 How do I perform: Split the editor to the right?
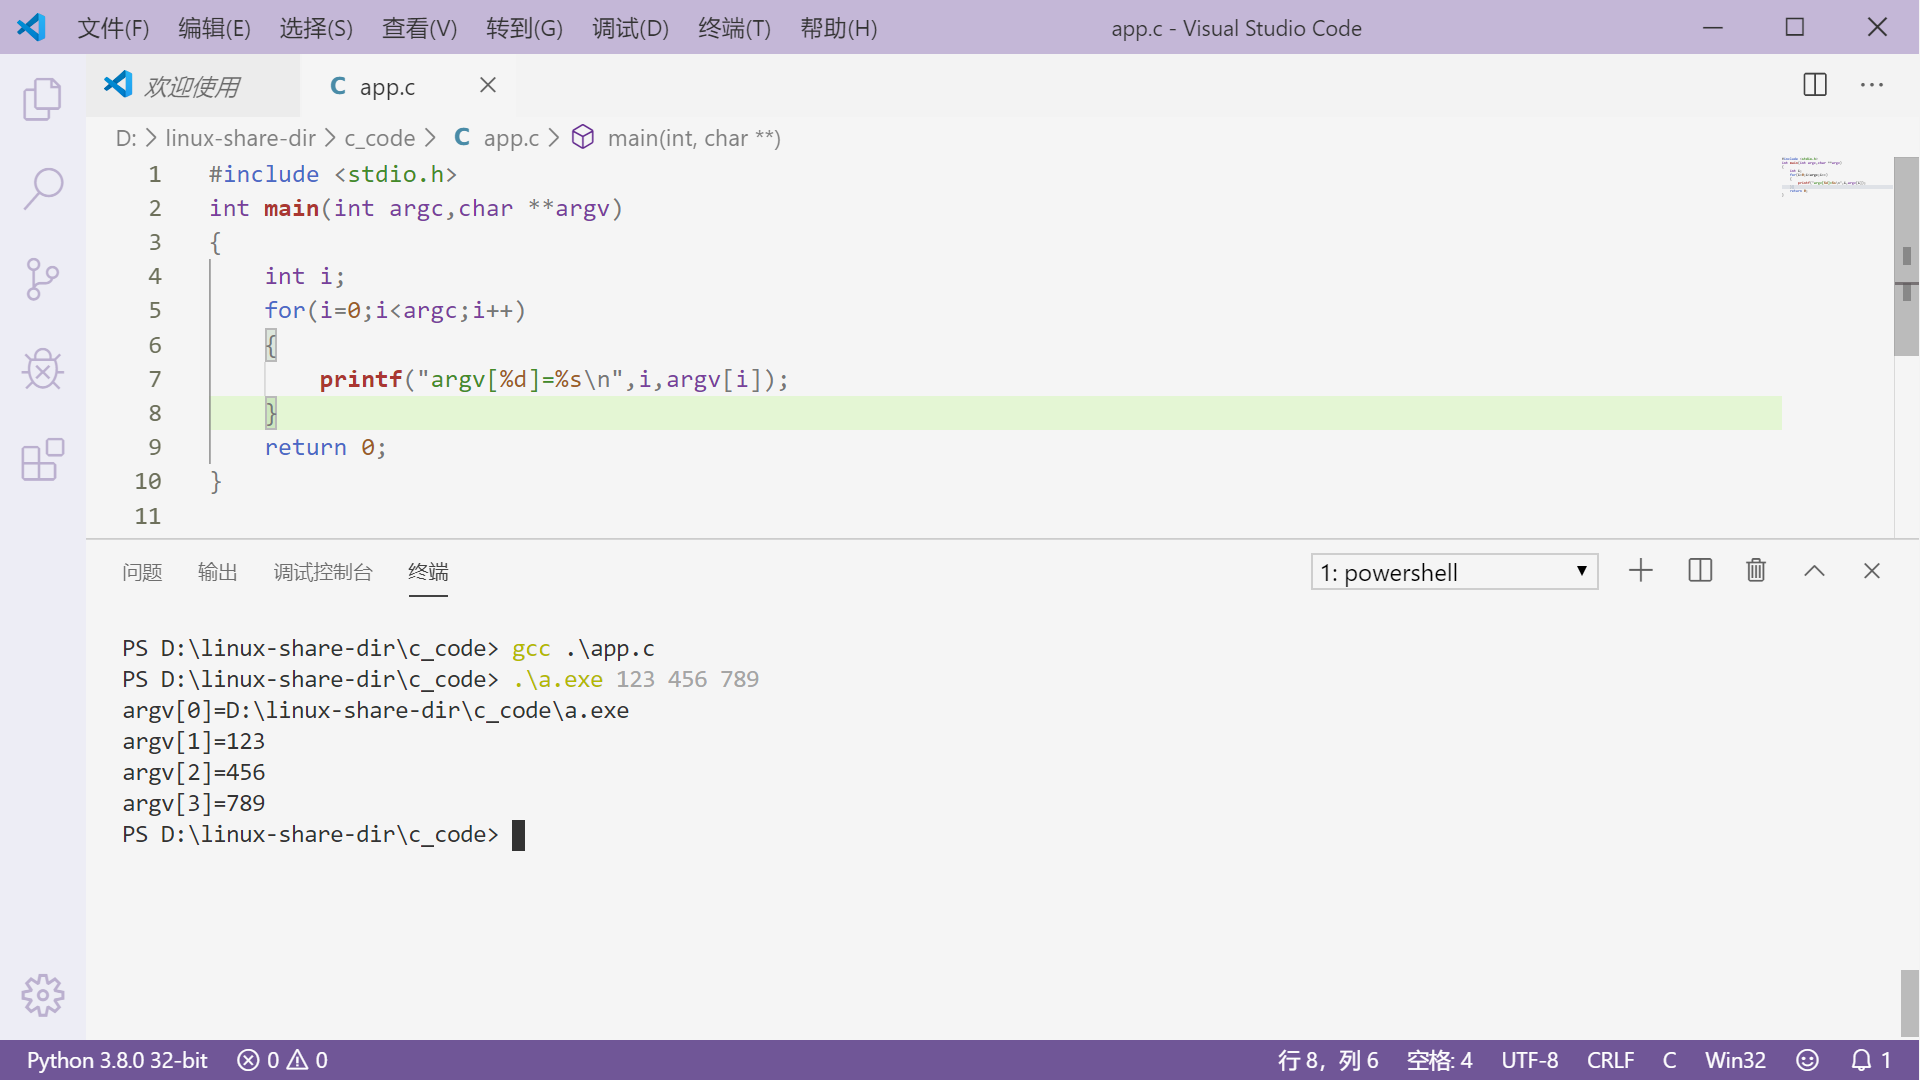click(x=1815, y=85)
